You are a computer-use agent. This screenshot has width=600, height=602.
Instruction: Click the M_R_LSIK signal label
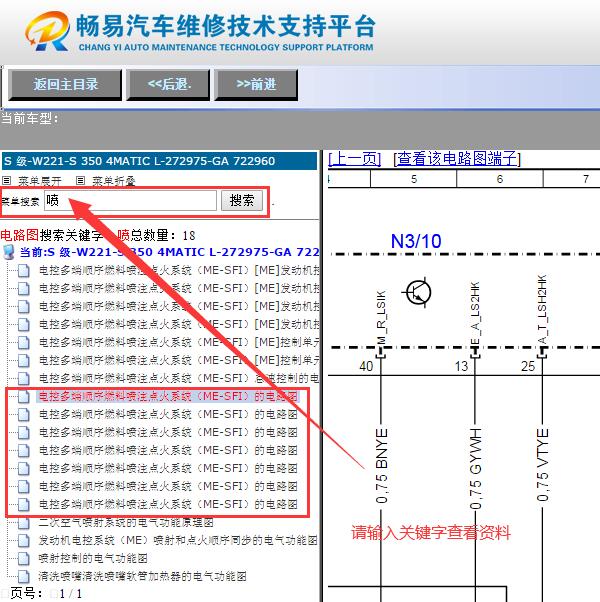click(x=380, y=318)
